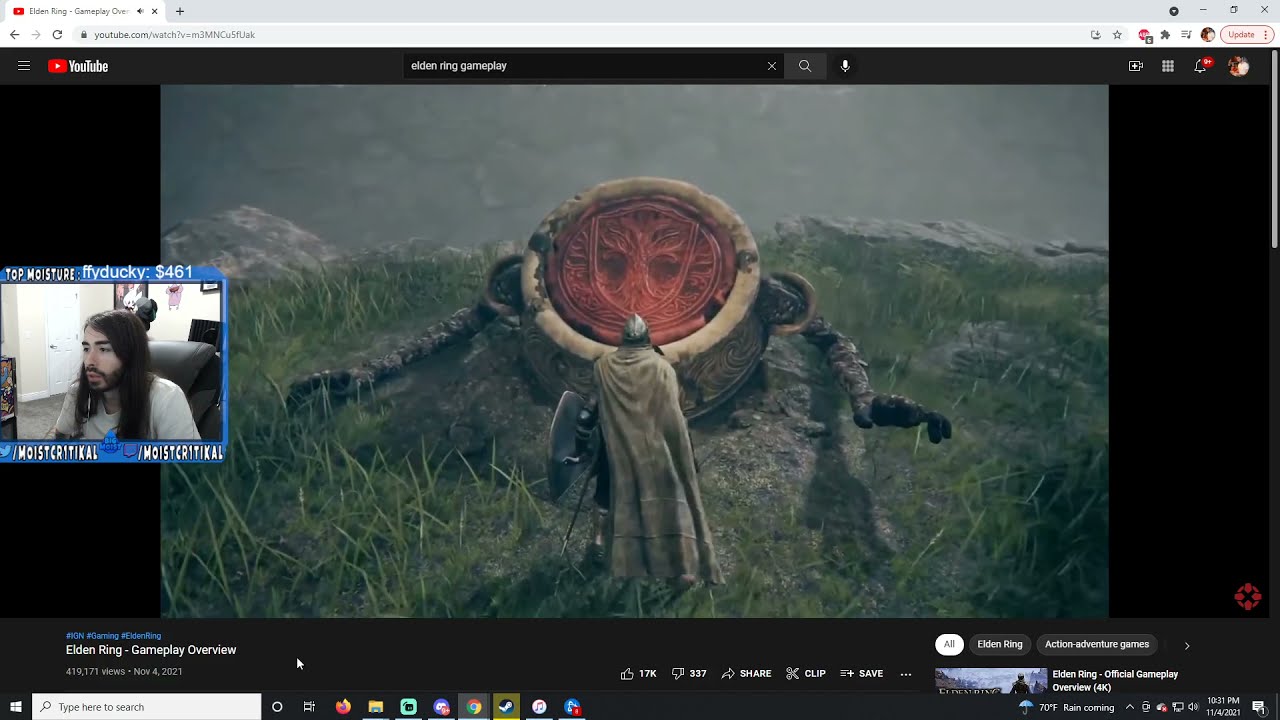
Task: Click the red gear icon near video corner
Action: pyautogui.click(x=1248, y=597)
